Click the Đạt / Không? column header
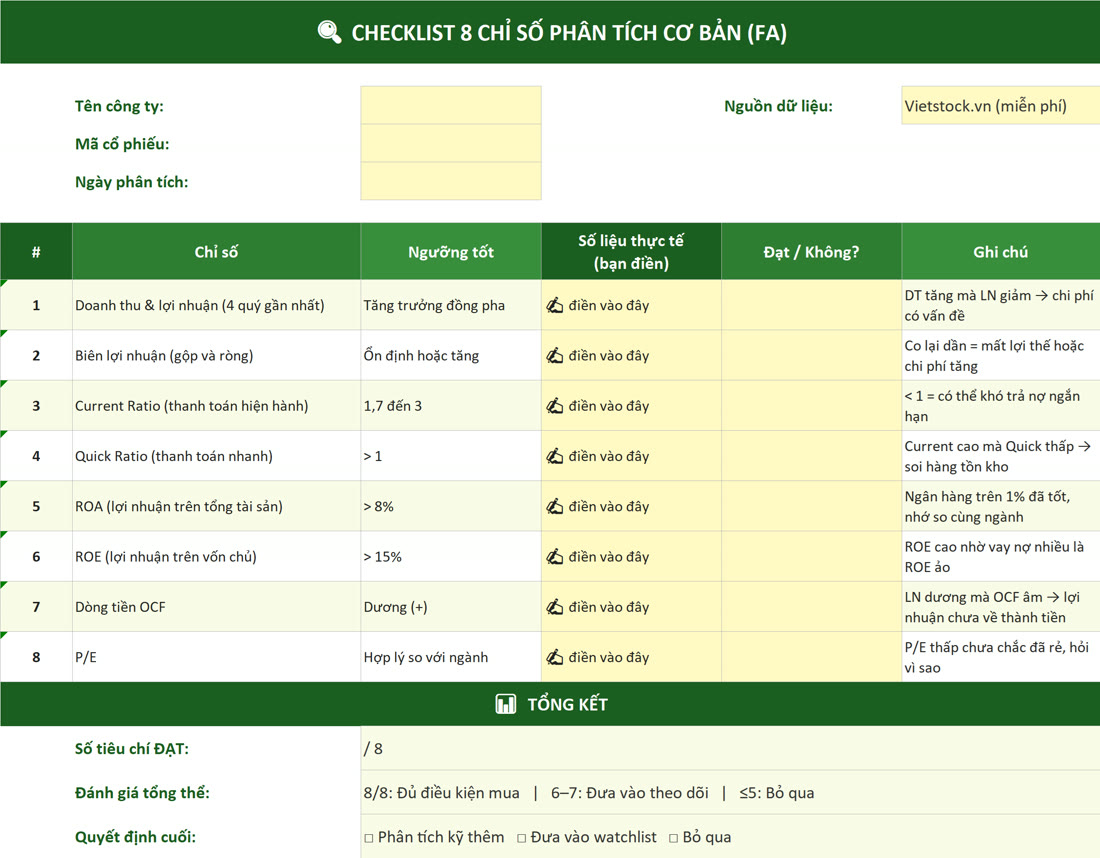The image size is (1100, 858). click(x=811, y=251)
